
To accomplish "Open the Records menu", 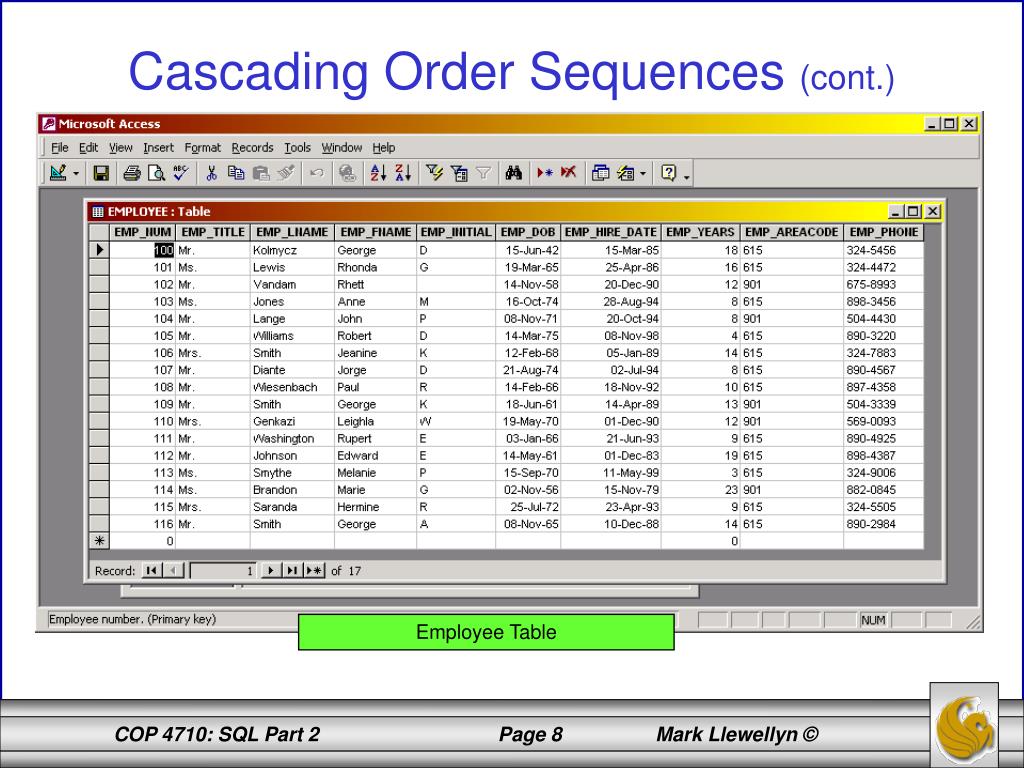I will click(252, 148).
